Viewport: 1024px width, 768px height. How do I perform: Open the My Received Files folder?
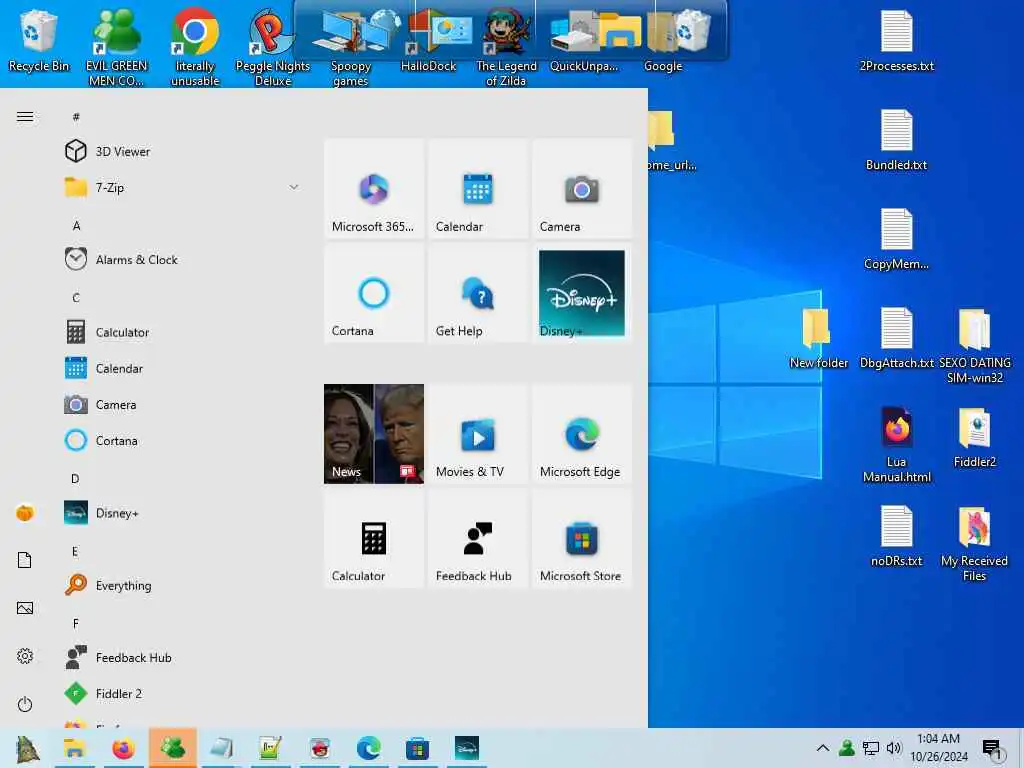[974, 543]
